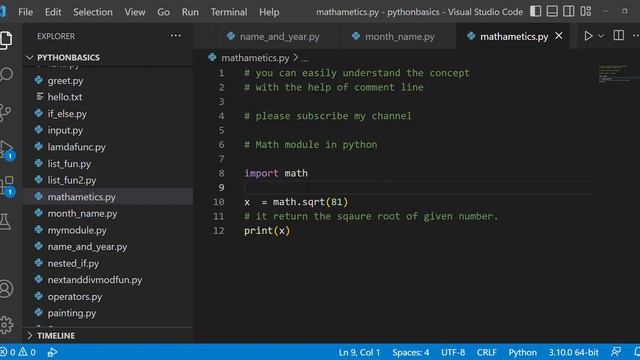Click Ln 9, Col 1 to go to line
640x360 pixels.
(x=359, y=352)
